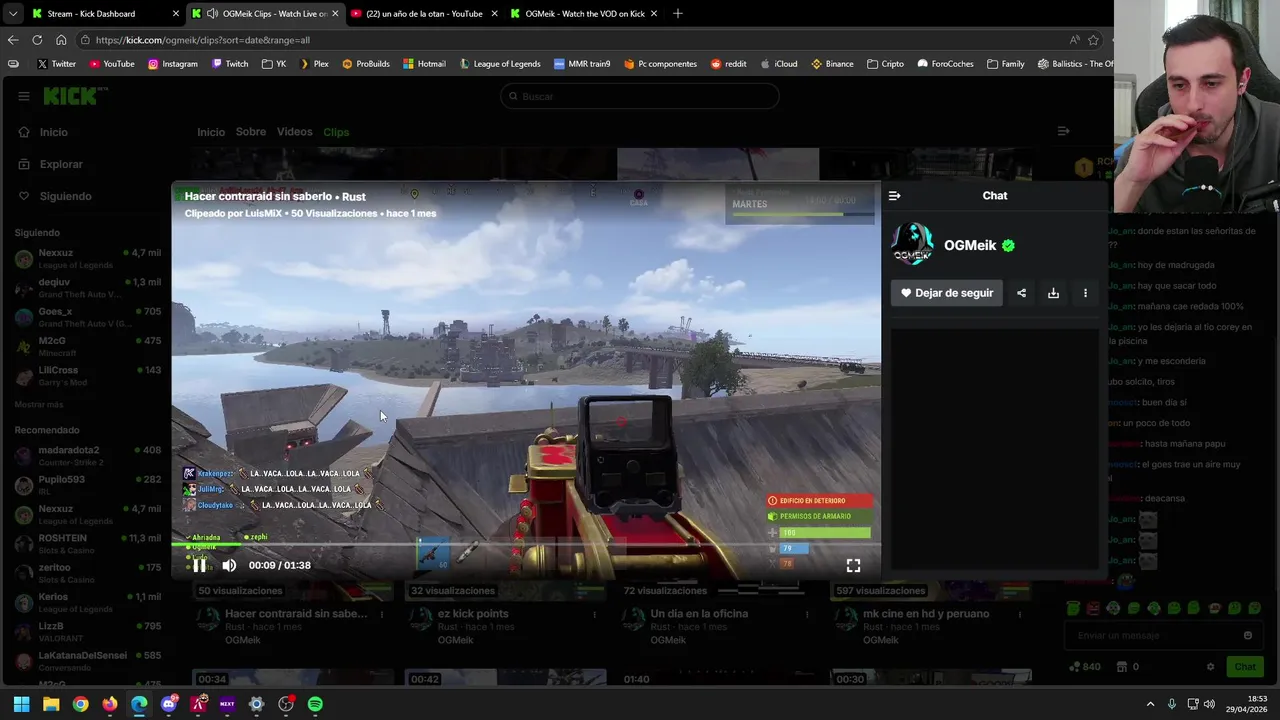Select the channel Clips tab
This screenshot has height=720, width=1280.
(336, 132)
